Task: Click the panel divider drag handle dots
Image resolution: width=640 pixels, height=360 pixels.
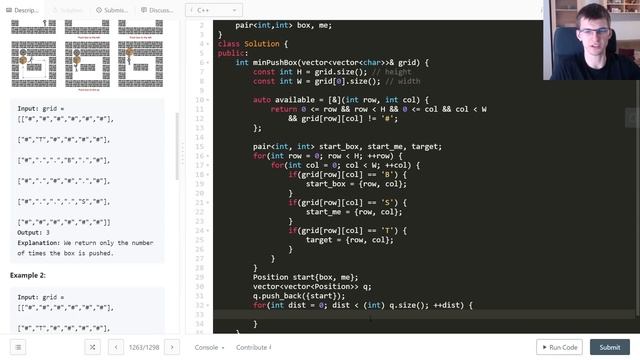Action: 182,154
